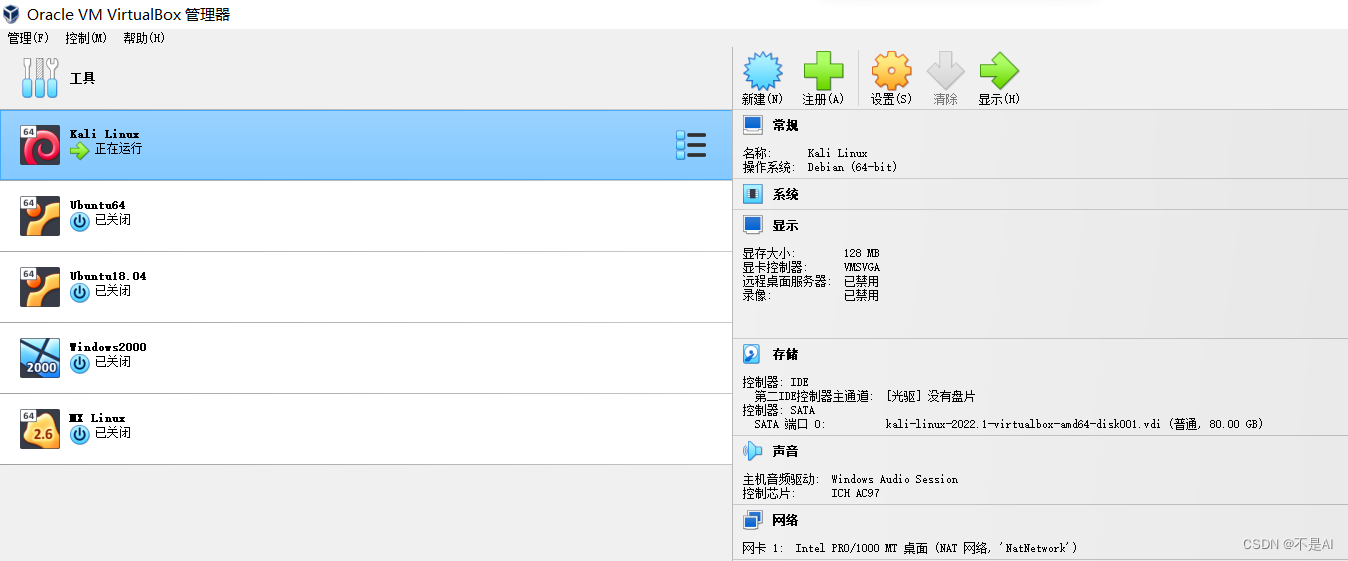The image size is (1348, 561).
Task: Click the Windows2000 VM logo icon
Action: (40, 358)
